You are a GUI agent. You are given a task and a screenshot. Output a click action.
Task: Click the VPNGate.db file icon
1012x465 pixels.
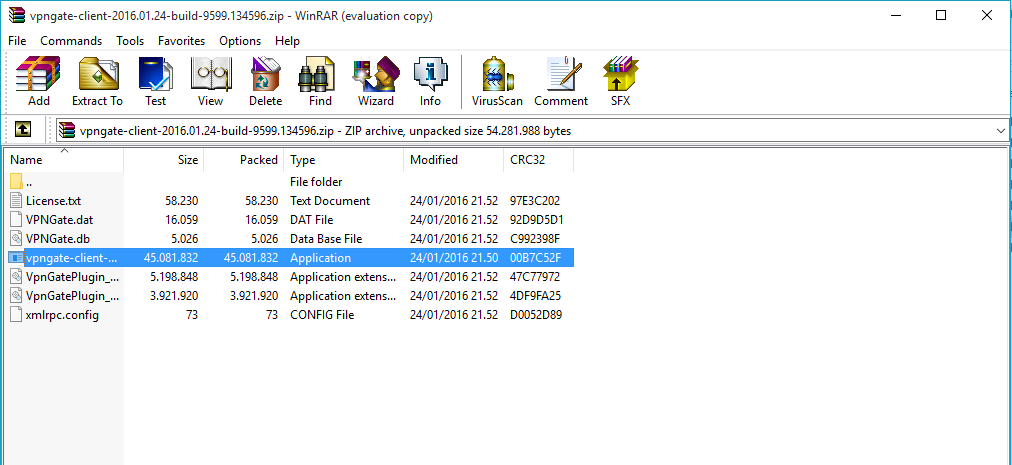click(17, 239)
